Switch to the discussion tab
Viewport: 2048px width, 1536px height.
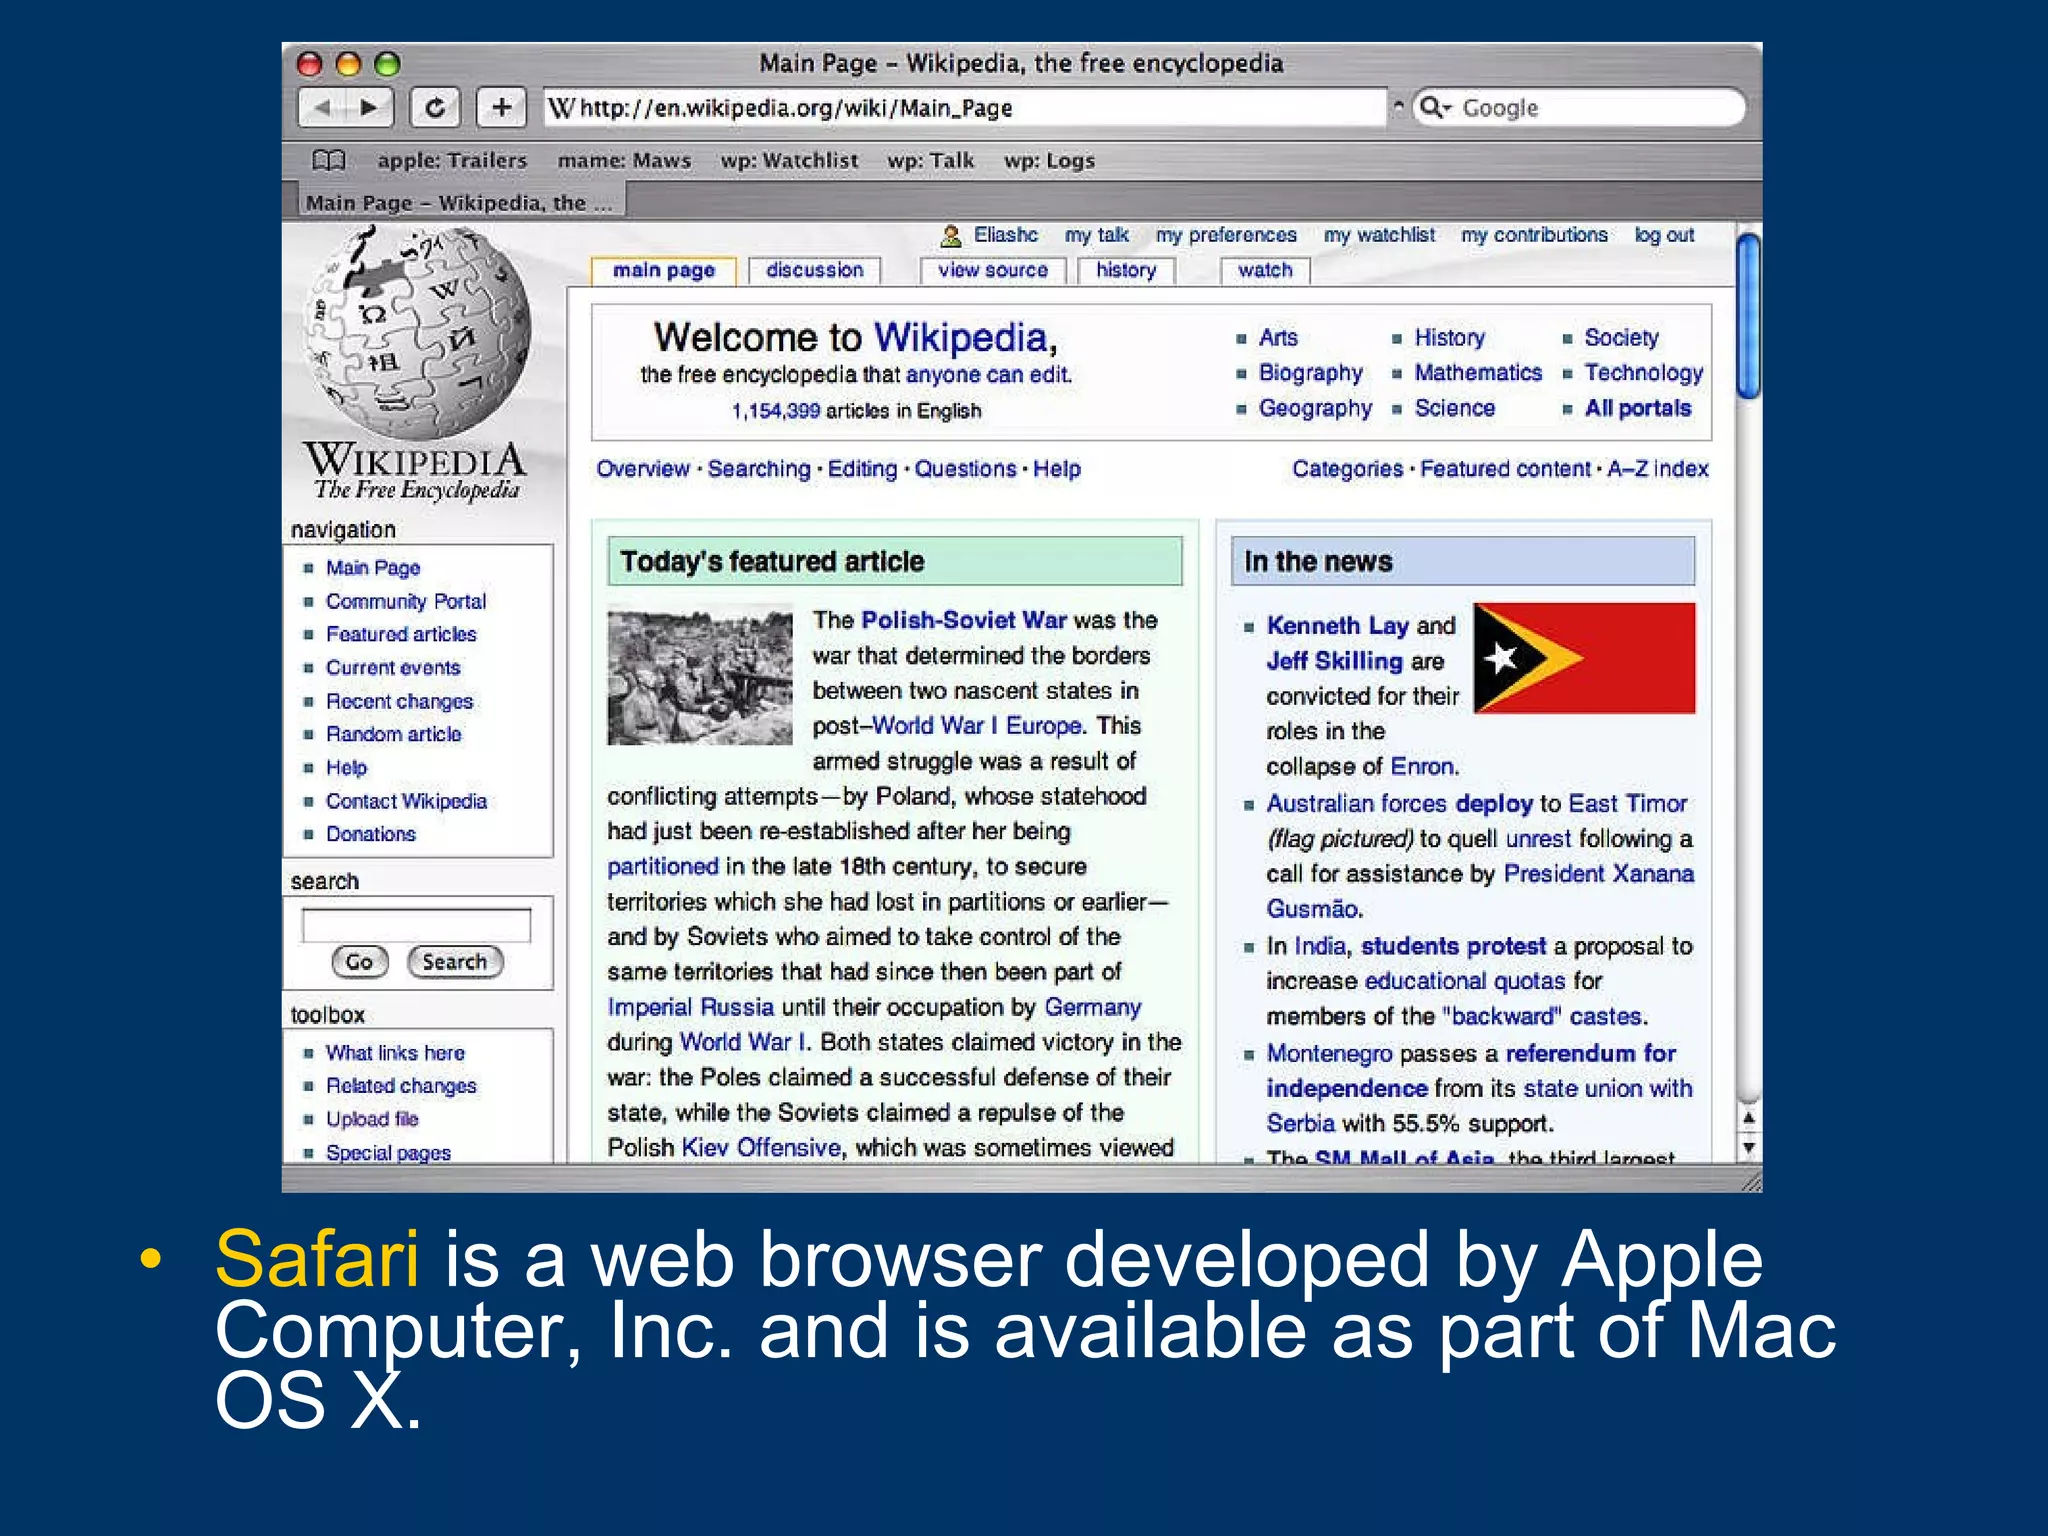(x=814, y=270)
